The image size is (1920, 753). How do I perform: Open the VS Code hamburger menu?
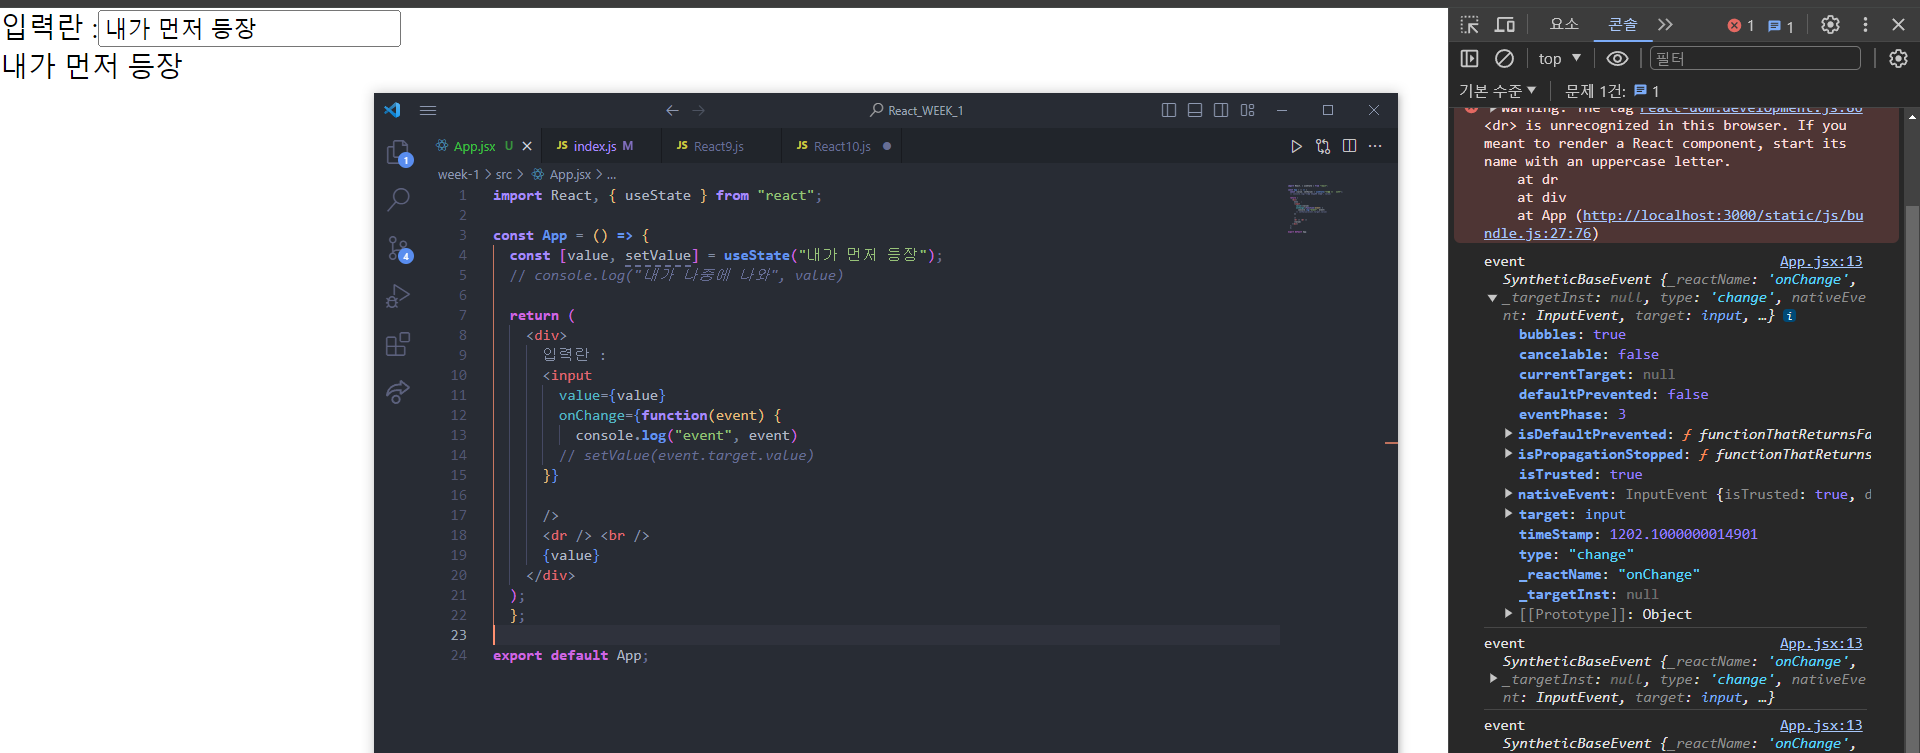(x=428, y=110)
